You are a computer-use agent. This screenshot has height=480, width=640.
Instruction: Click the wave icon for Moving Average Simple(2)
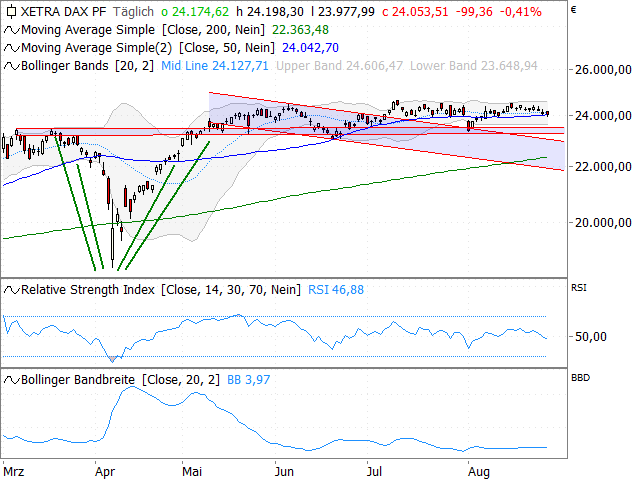(x=11, y=48)
